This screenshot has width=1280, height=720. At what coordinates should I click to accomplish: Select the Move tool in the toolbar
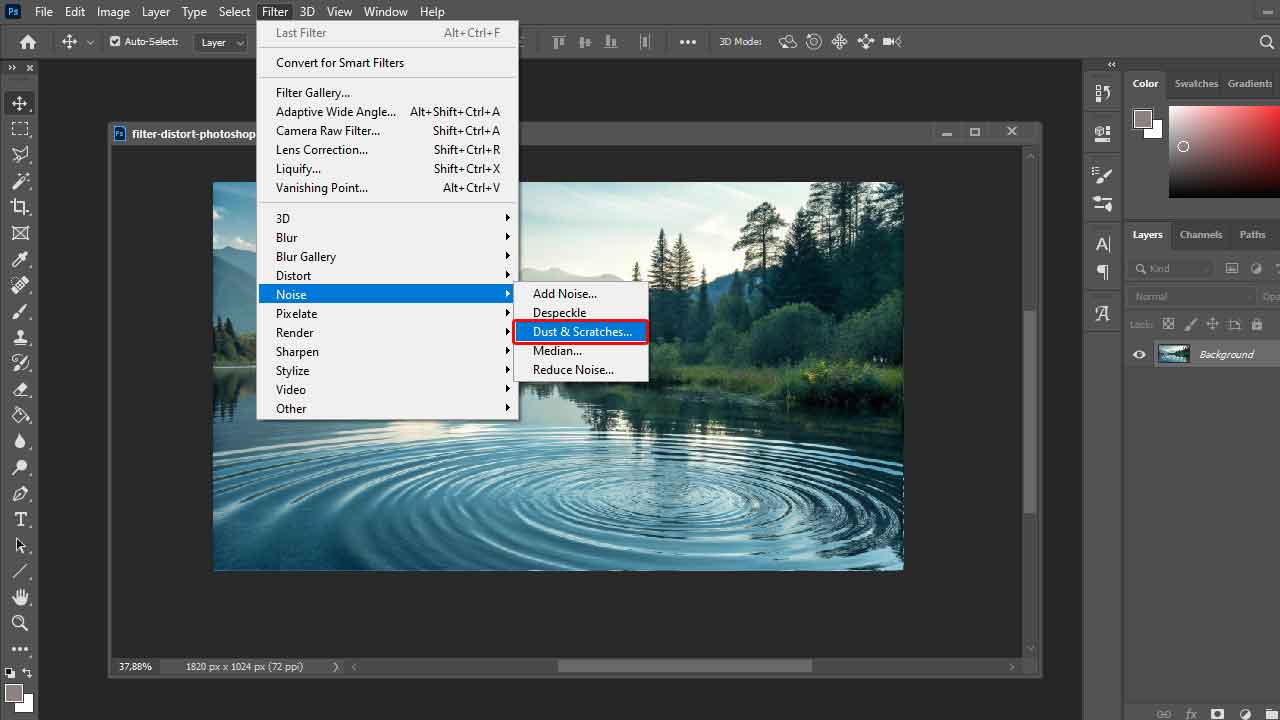pos(19,103)
